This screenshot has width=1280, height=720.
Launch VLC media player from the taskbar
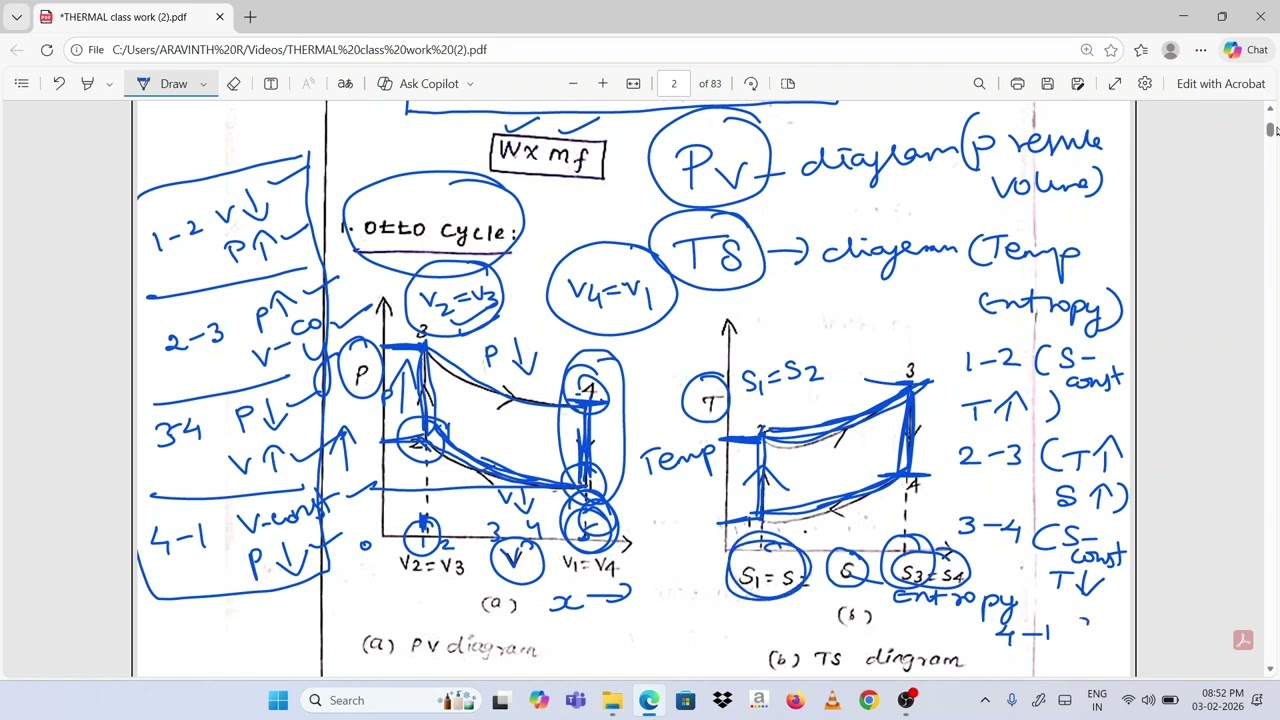832,700
